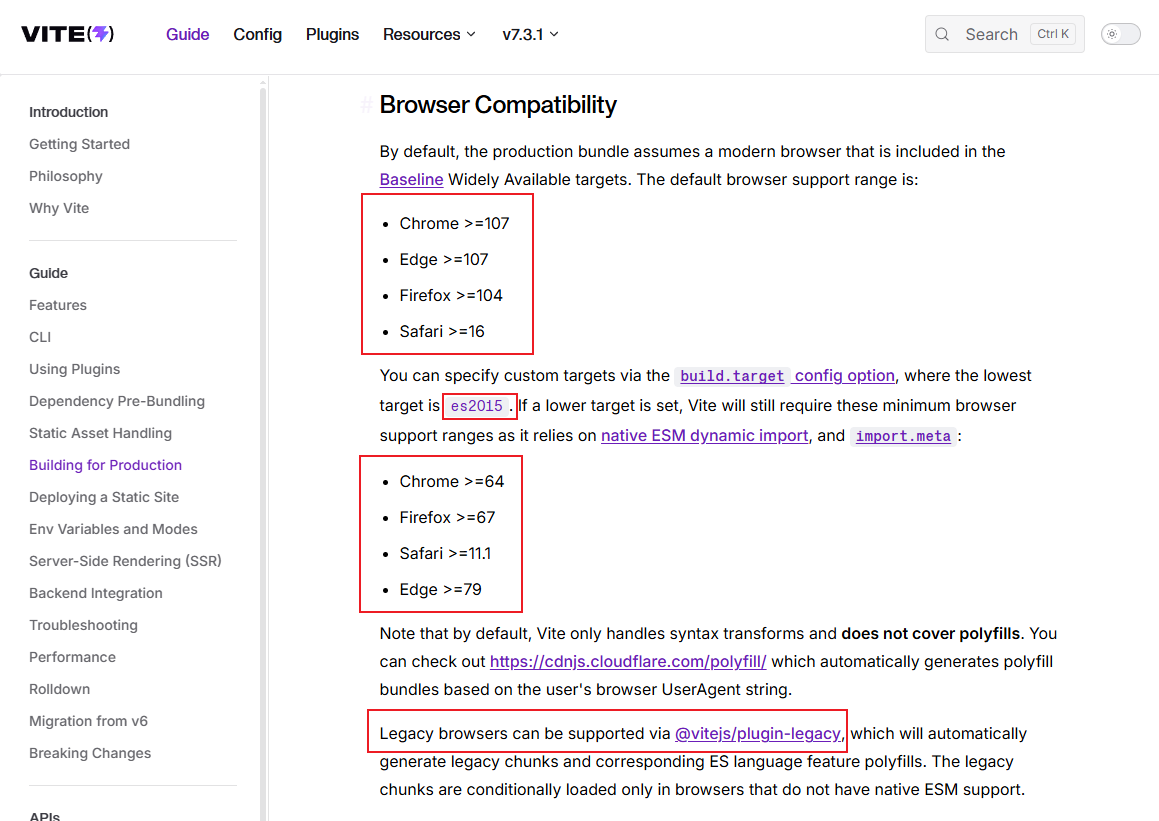
Task: Open Dependency Pre-Bundling sidebar page
Action: click(x=116, y=401)
